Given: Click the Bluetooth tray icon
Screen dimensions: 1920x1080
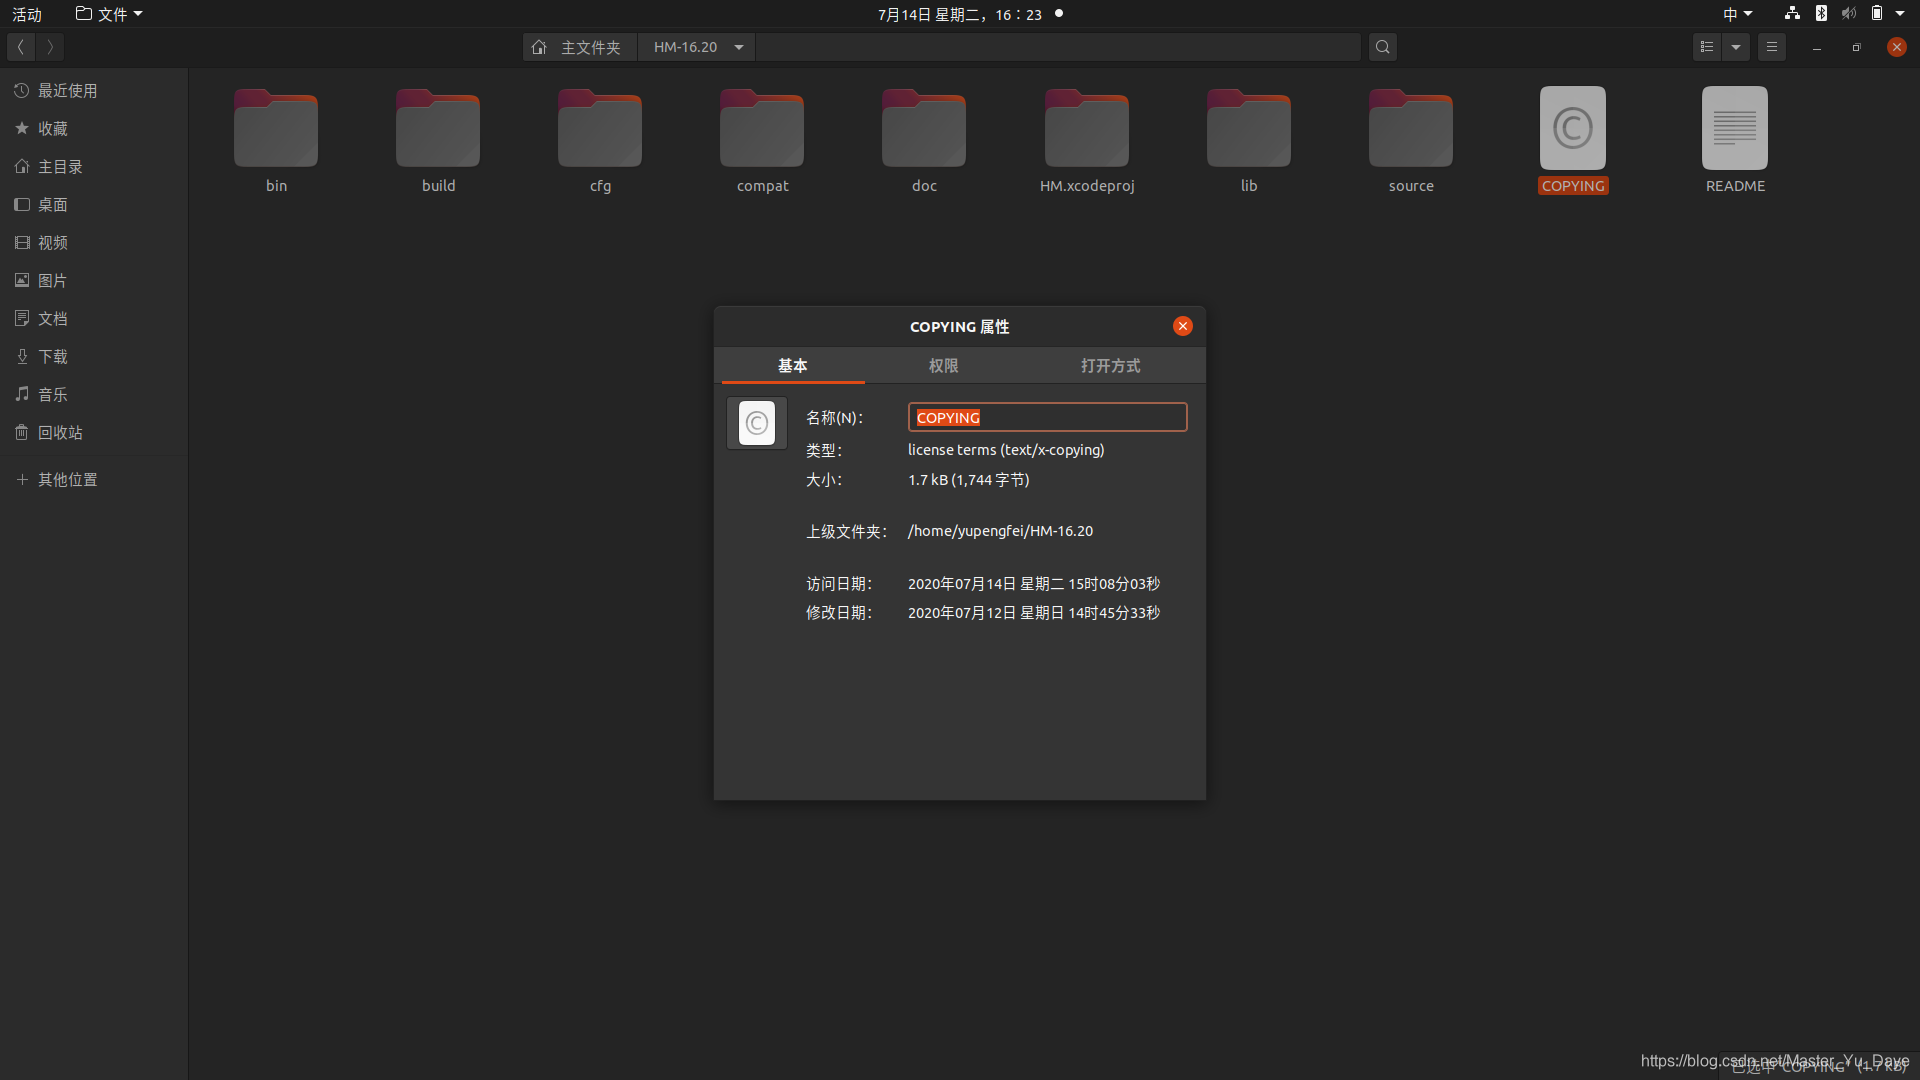Looking at the screenshot, I should pyautogui.click(x=1821, y=14).
